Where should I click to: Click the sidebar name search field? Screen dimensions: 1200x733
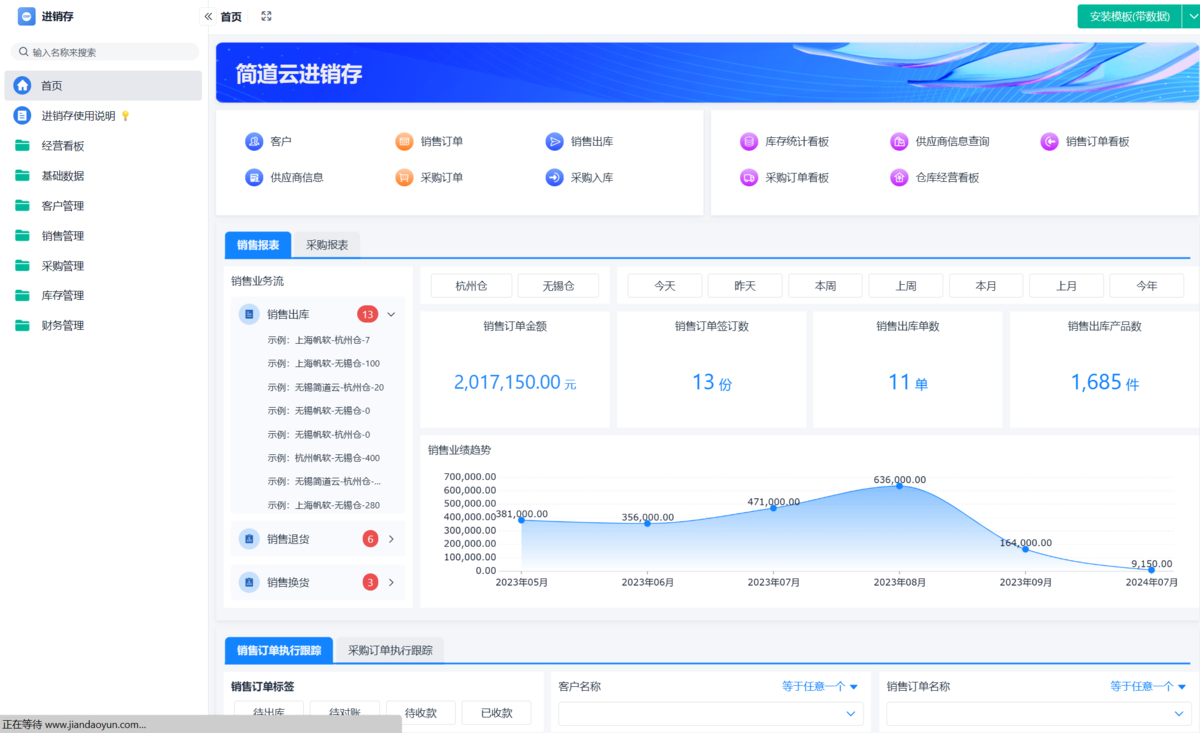click(110, 52)
